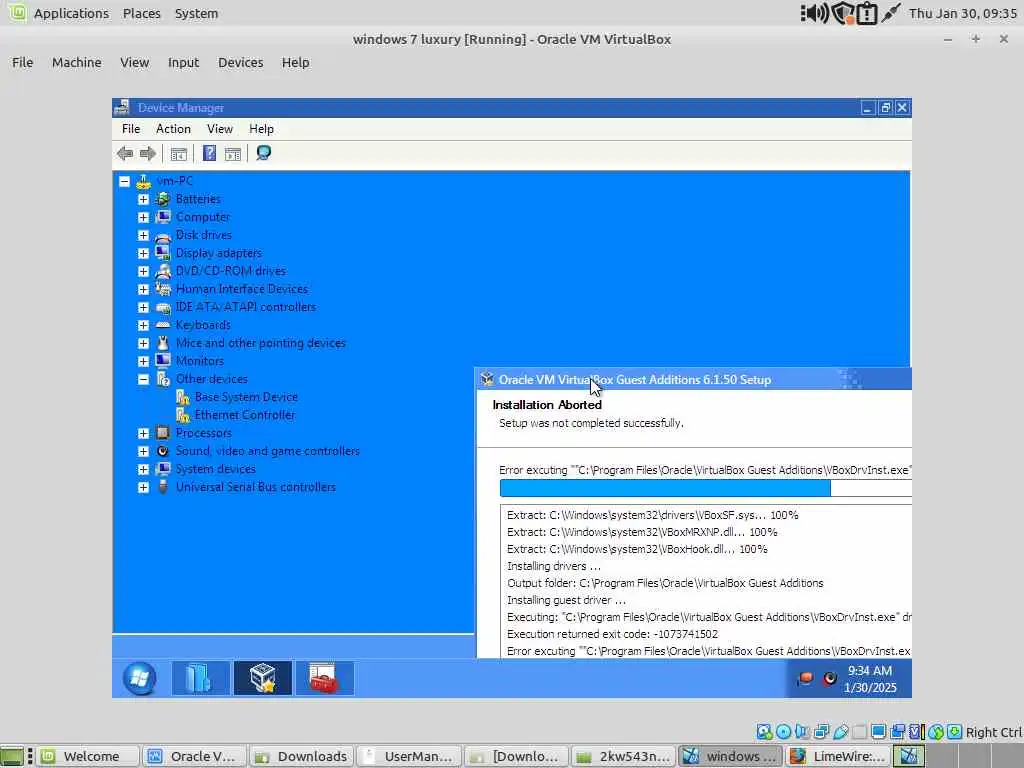Open the host Places menu
This screenshot has width=1024, height=768.
[141, 13]
